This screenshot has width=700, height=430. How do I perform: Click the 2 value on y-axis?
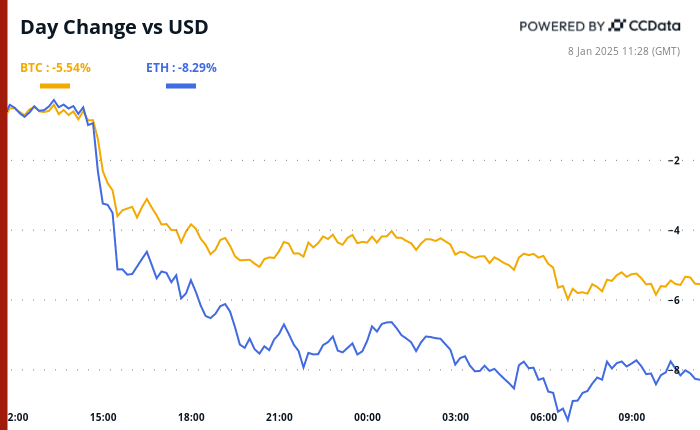click(x=676, y=160)
